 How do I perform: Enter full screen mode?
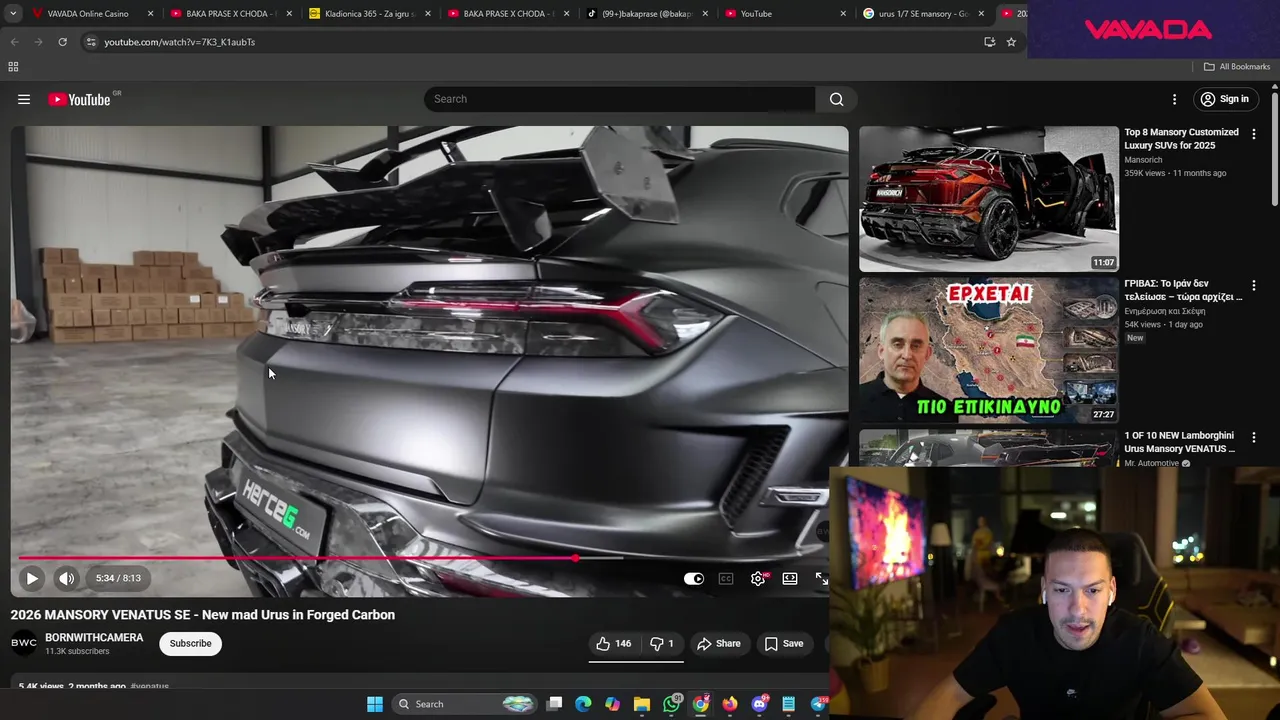(821, 578)
